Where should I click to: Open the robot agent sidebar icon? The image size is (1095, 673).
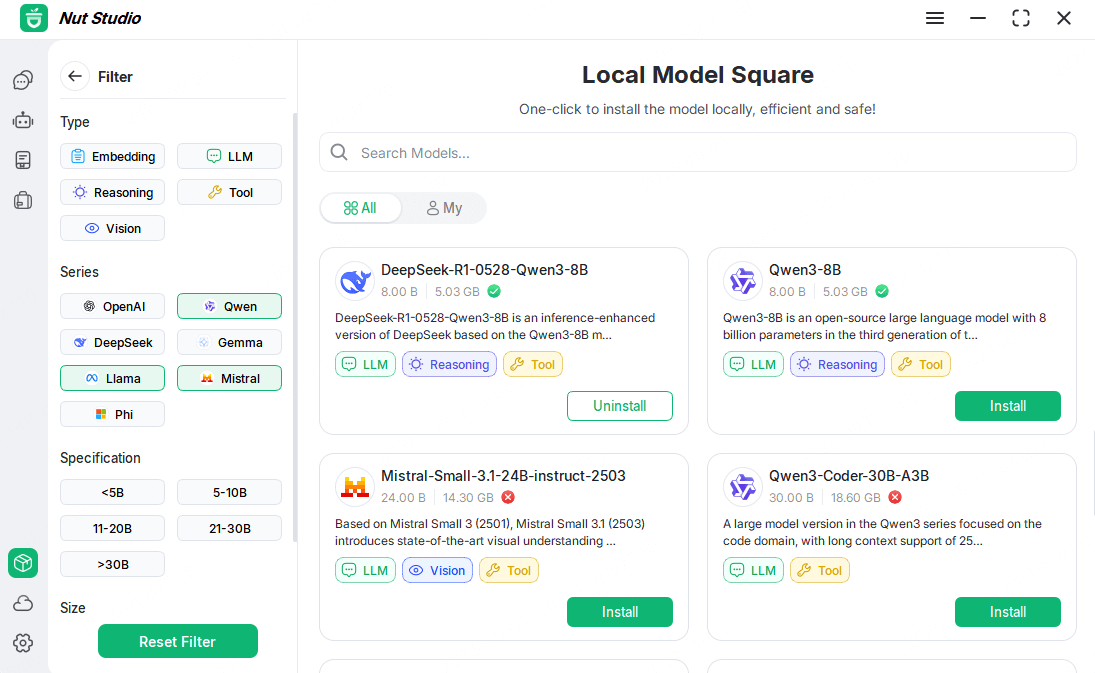click(23, 120)
